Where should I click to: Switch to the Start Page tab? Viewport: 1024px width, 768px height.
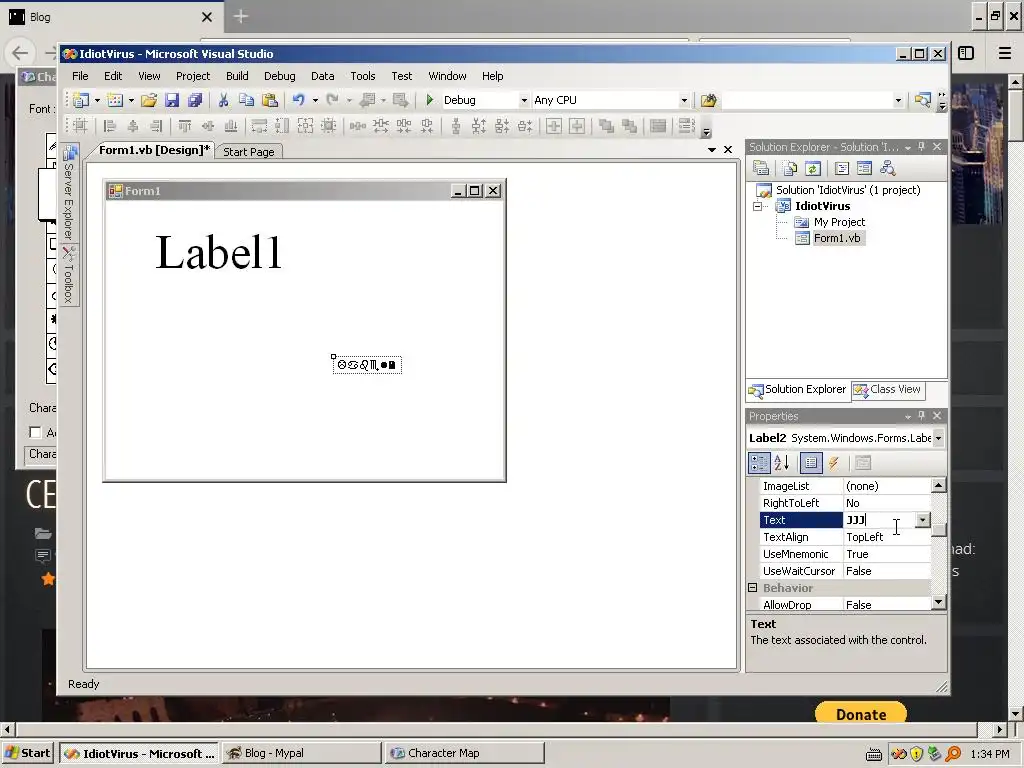249,152
